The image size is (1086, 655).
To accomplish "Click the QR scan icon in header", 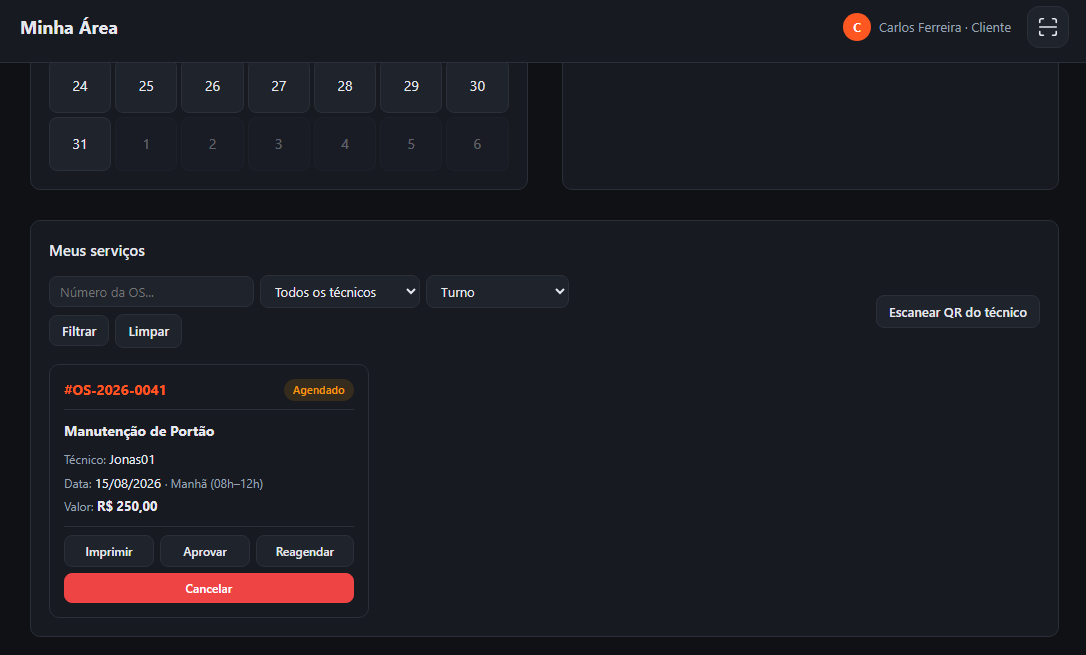I will [1047, 27].
